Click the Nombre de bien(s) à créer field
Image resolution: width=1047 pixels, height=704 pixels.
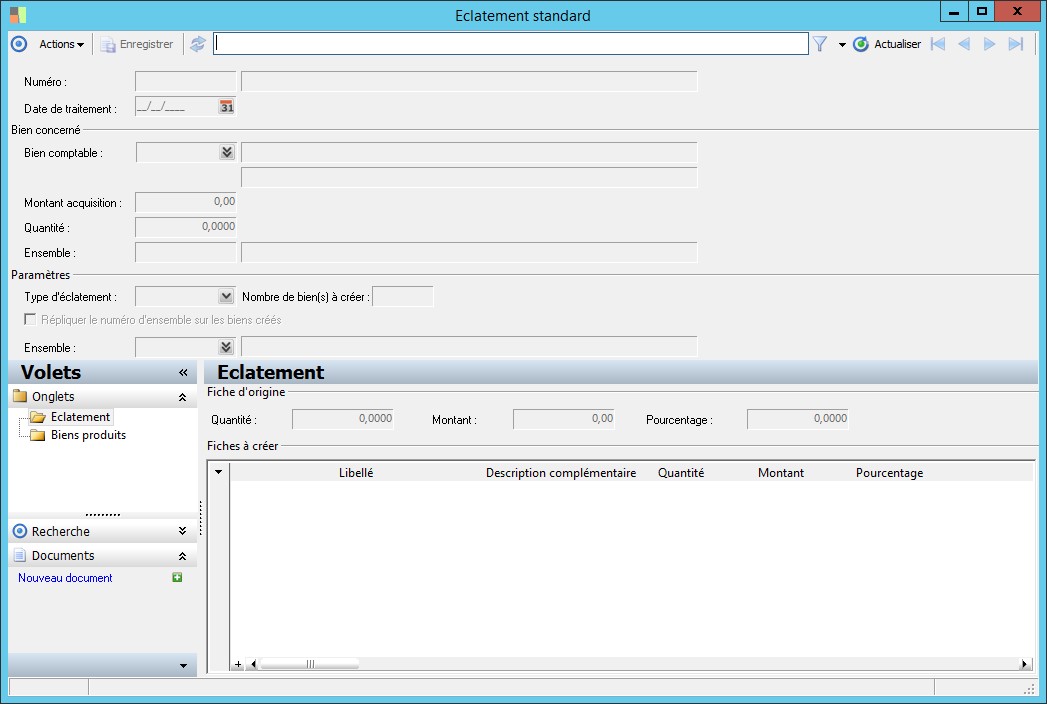[403, 296]
